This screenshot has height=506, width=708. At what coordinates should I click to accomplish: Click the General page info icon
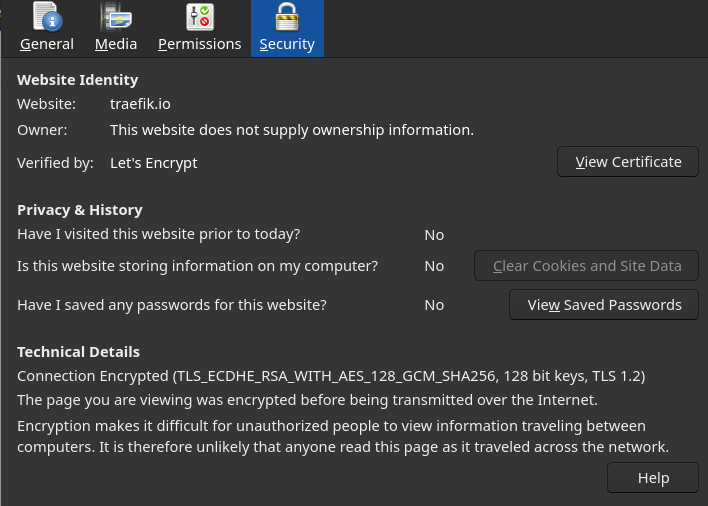(x=47, y=17)
